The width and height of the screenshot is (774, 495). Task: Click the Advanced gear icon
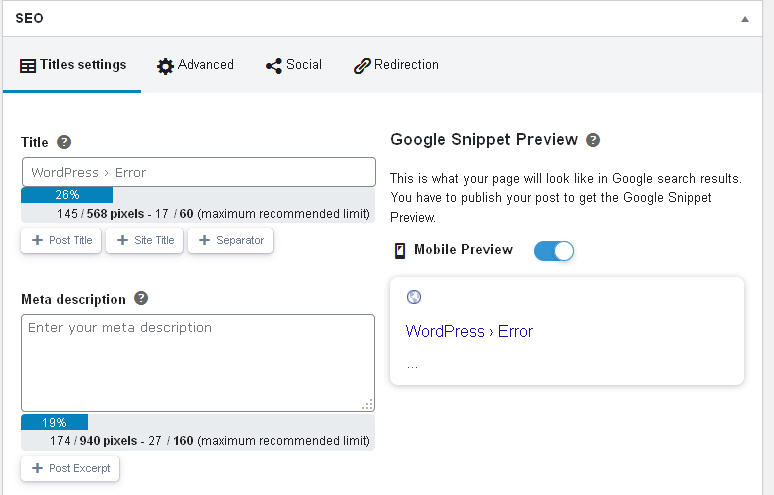[x=165, y=66]
